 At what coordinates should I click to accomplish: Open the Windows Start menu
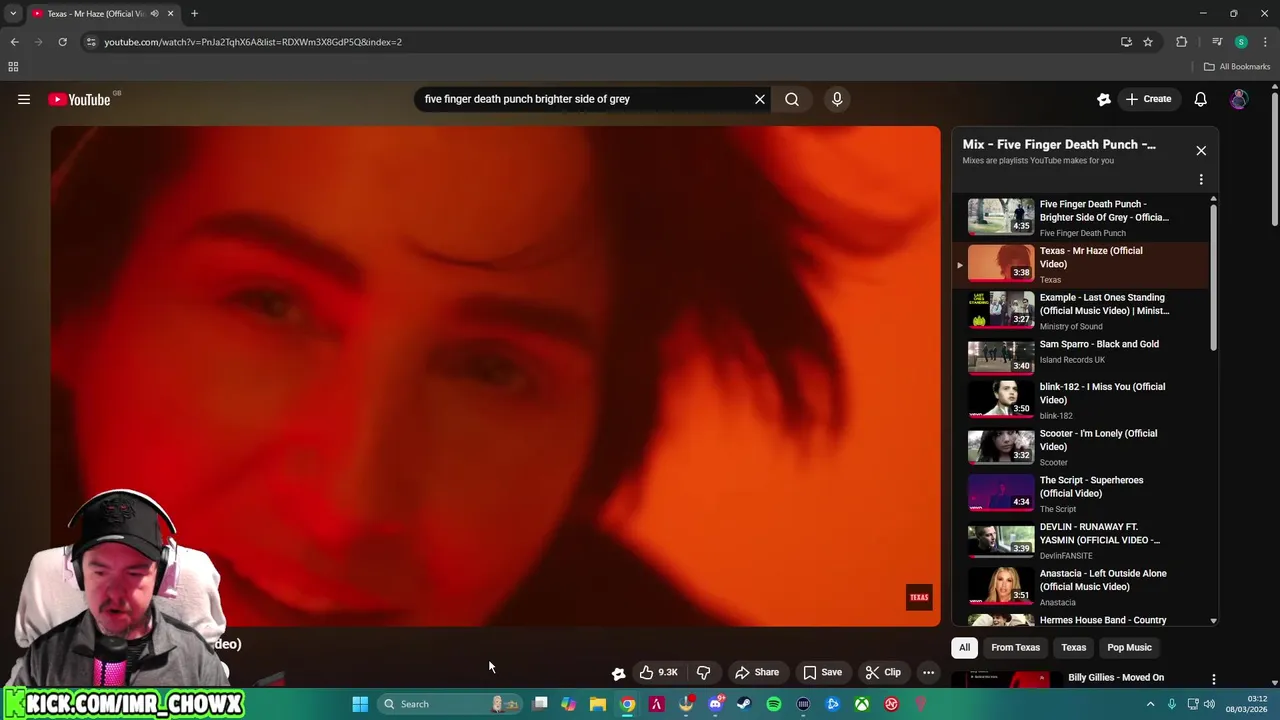coord(360,704)
